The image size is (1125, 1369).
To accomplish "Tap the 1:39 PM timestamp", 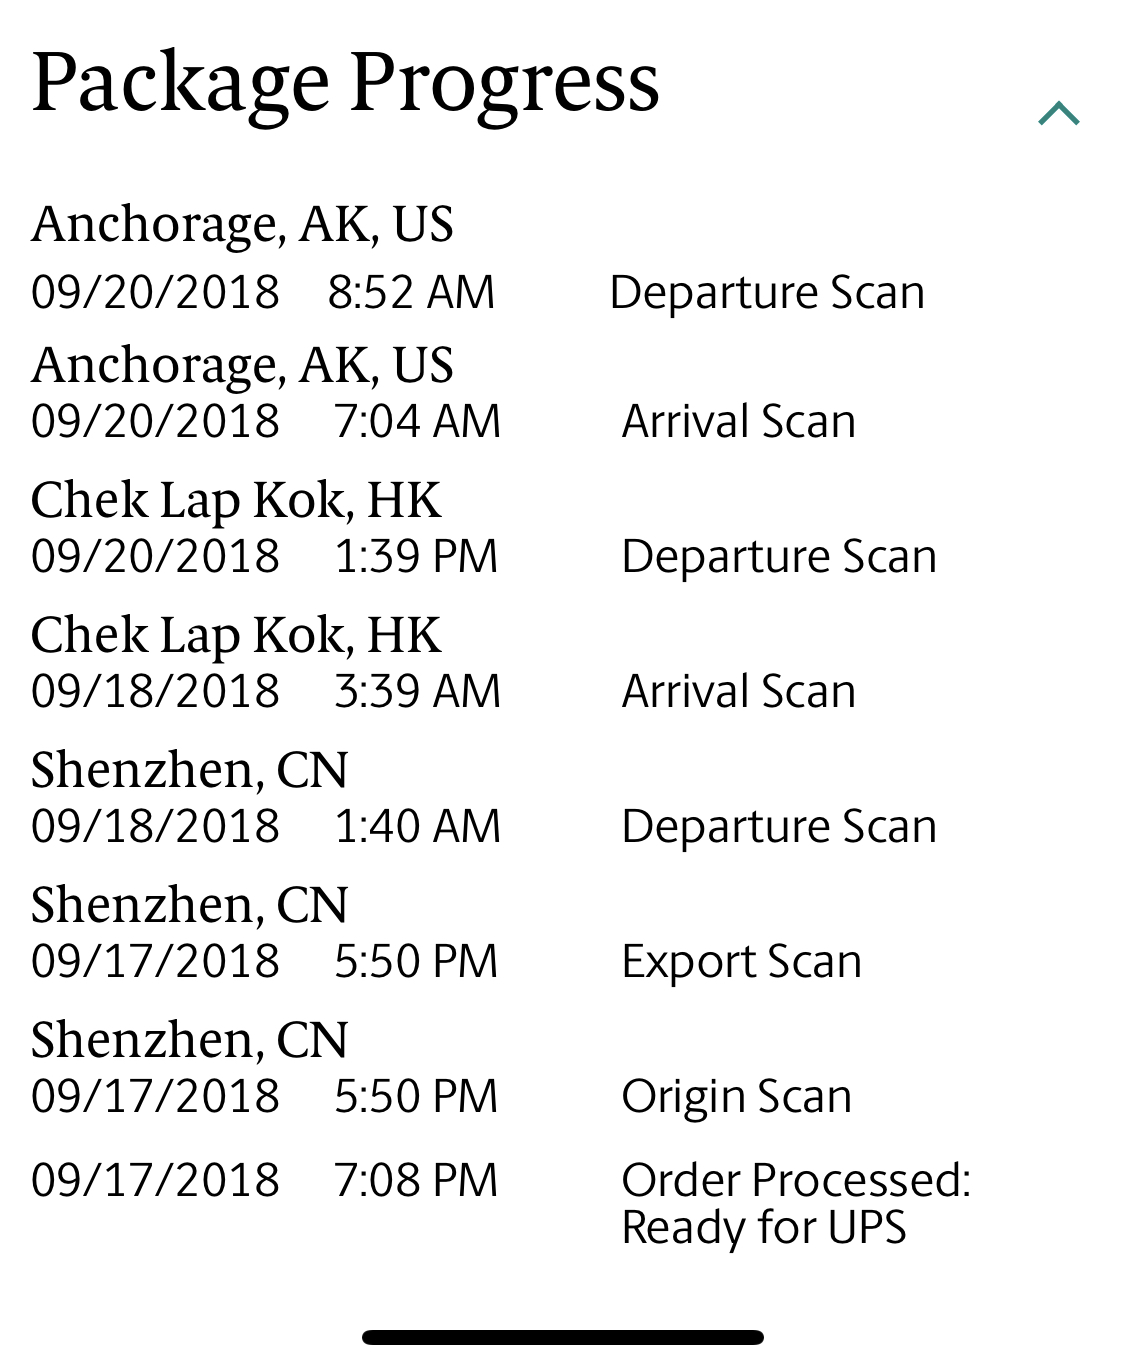I will (x=416, y=557).
